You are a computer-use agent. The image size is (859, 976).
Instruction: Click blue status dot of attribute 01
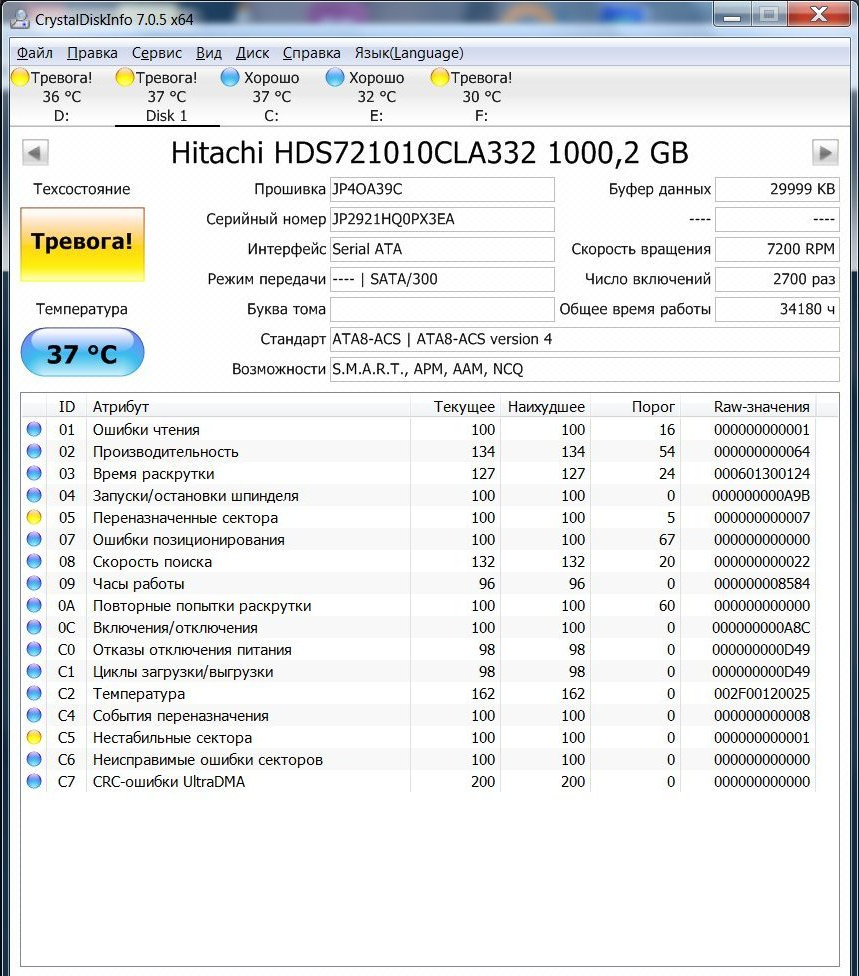click(34, 429)
